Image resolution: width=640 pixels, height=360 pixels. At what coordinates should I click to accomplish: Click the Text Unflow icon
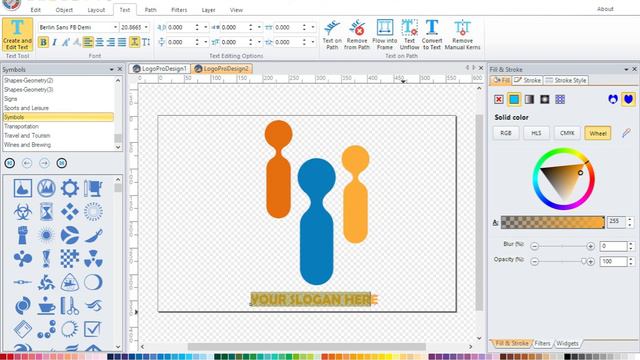(x=409, y=35)
